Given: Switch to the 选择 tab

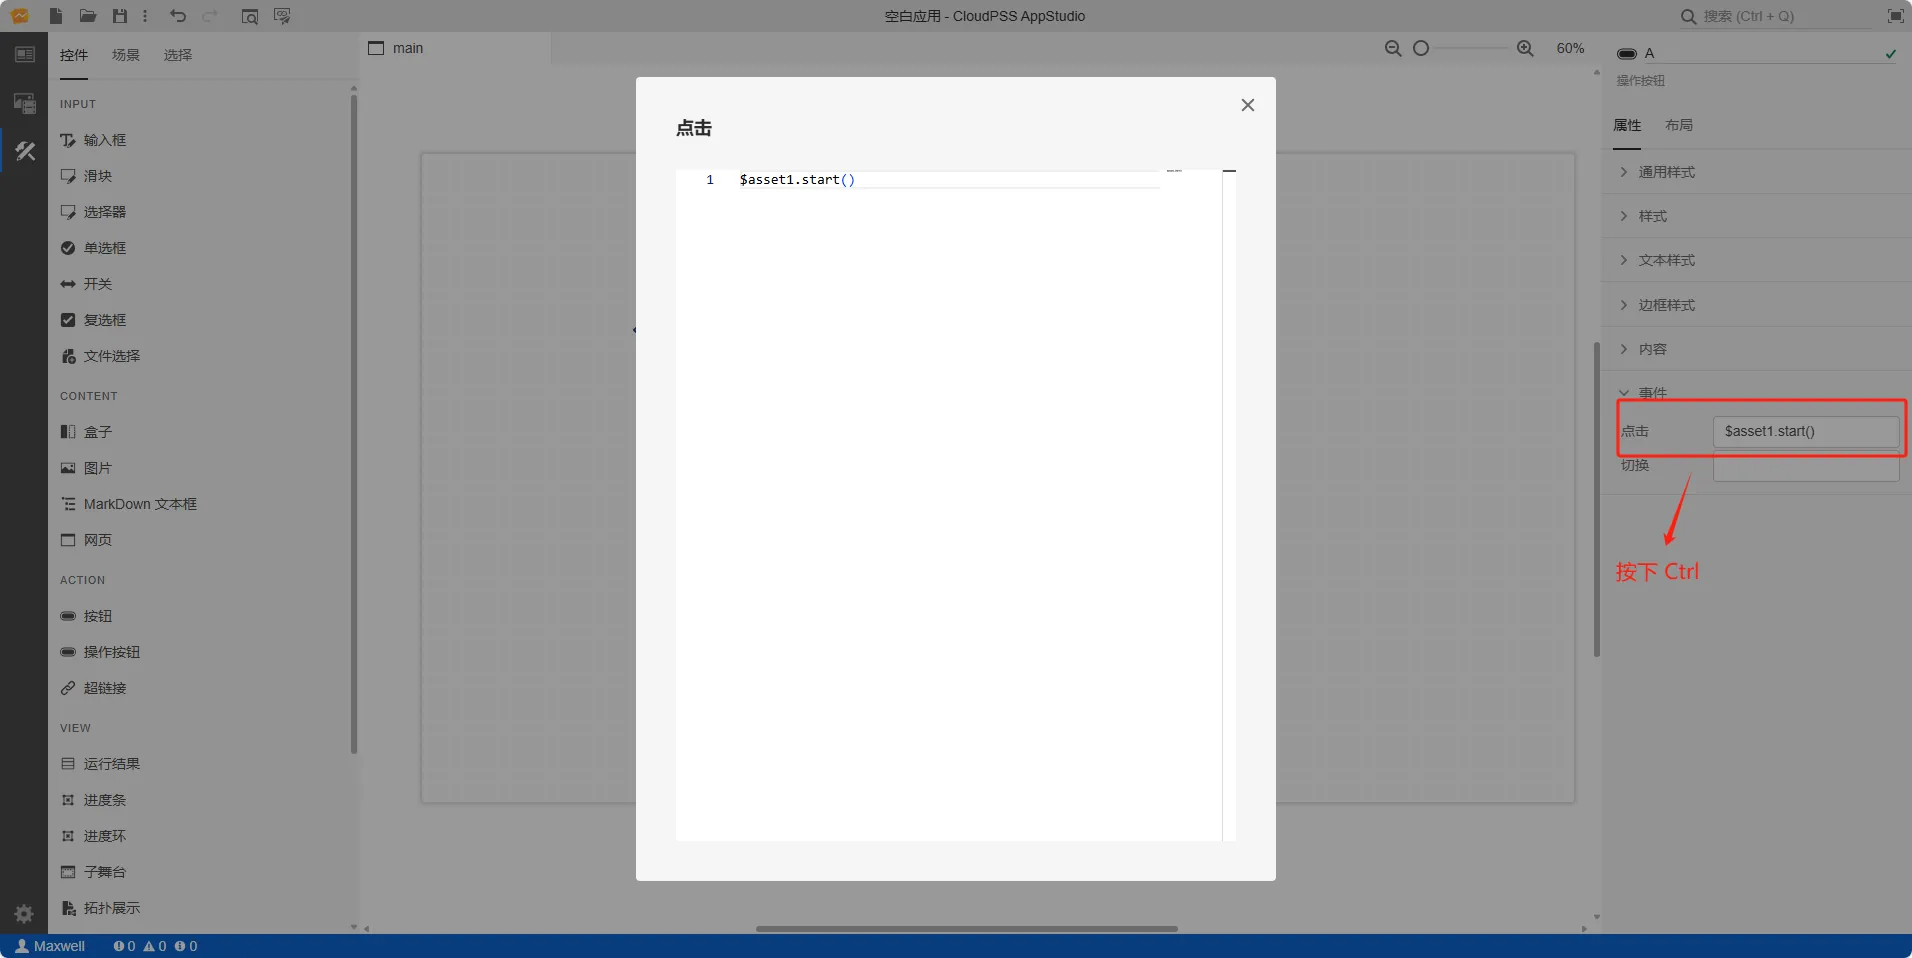Looking at the screenshot, I should coord(178,55).
